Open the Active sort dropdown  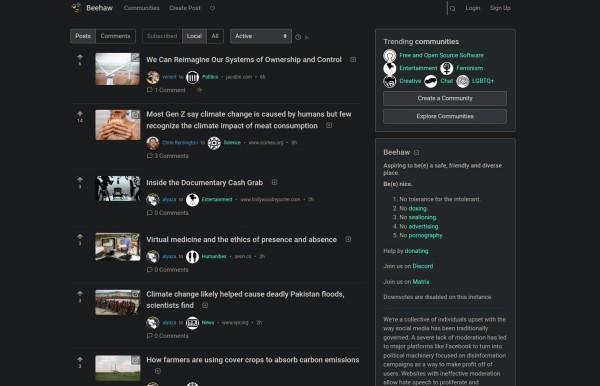(x=261, y=36)
